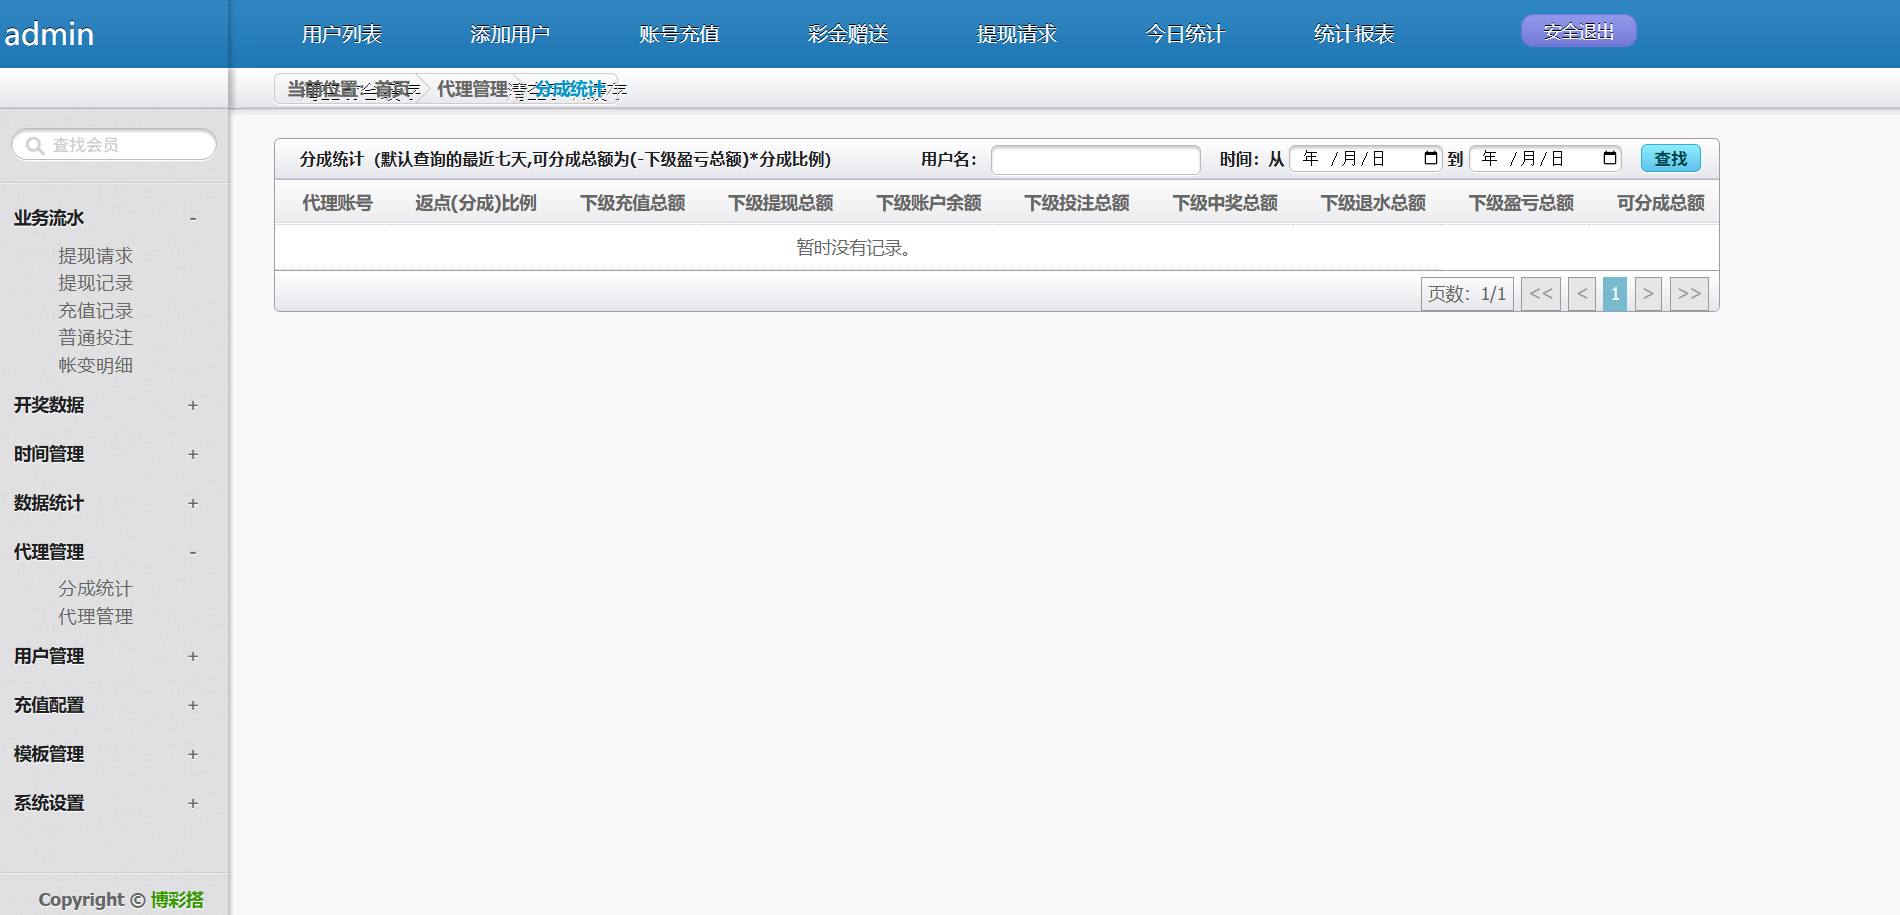Click the 用户名 input field
Viewport: 1900px width, 915px height.
click(1095, 160)
